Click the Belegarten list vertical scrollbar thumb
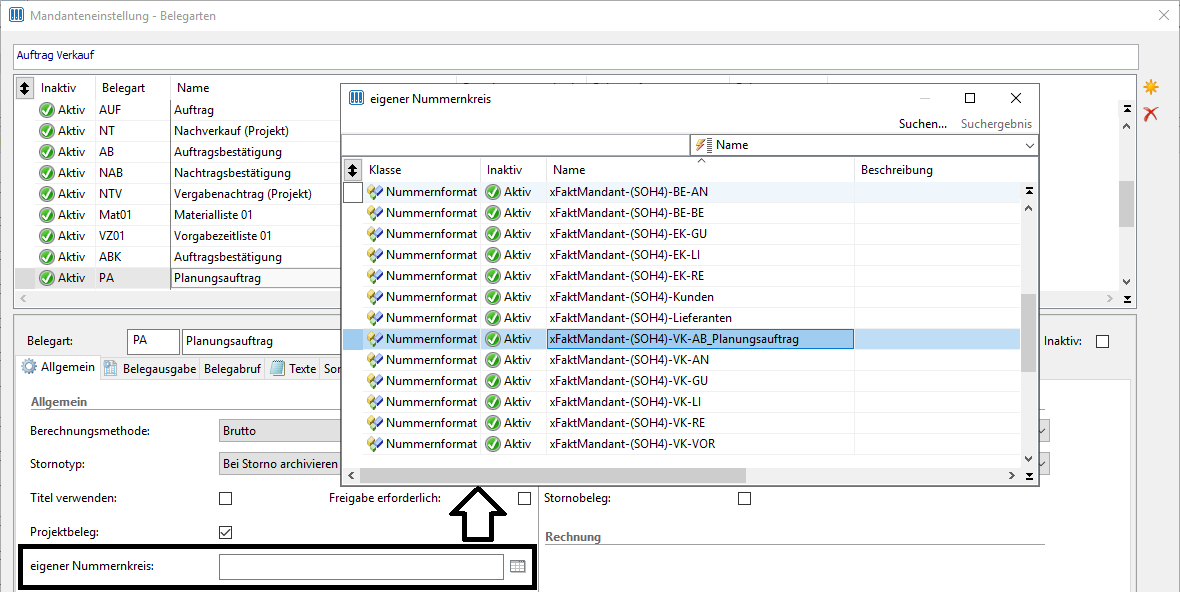Image resolution: width=1180 pixels, height=592 pixels. point(1127,203)
